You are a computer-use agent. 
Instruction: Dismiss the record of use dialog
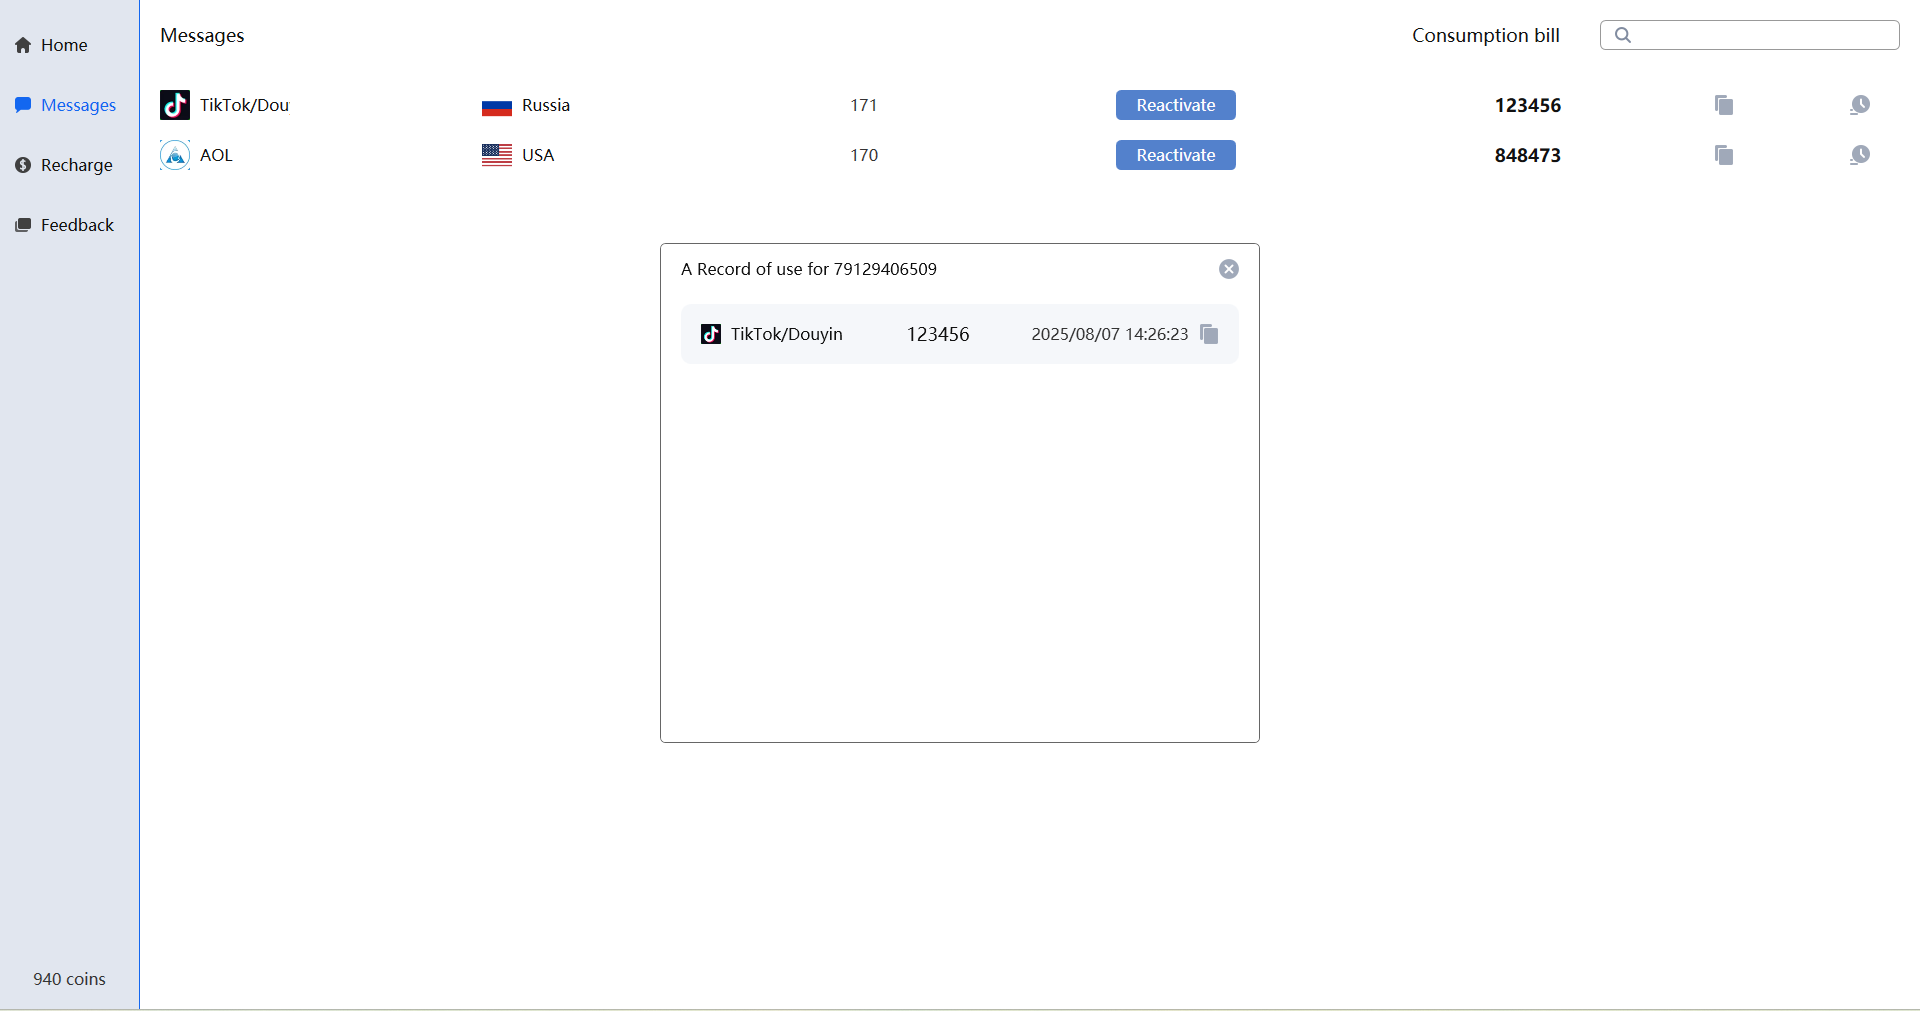tap(1228, 268)
